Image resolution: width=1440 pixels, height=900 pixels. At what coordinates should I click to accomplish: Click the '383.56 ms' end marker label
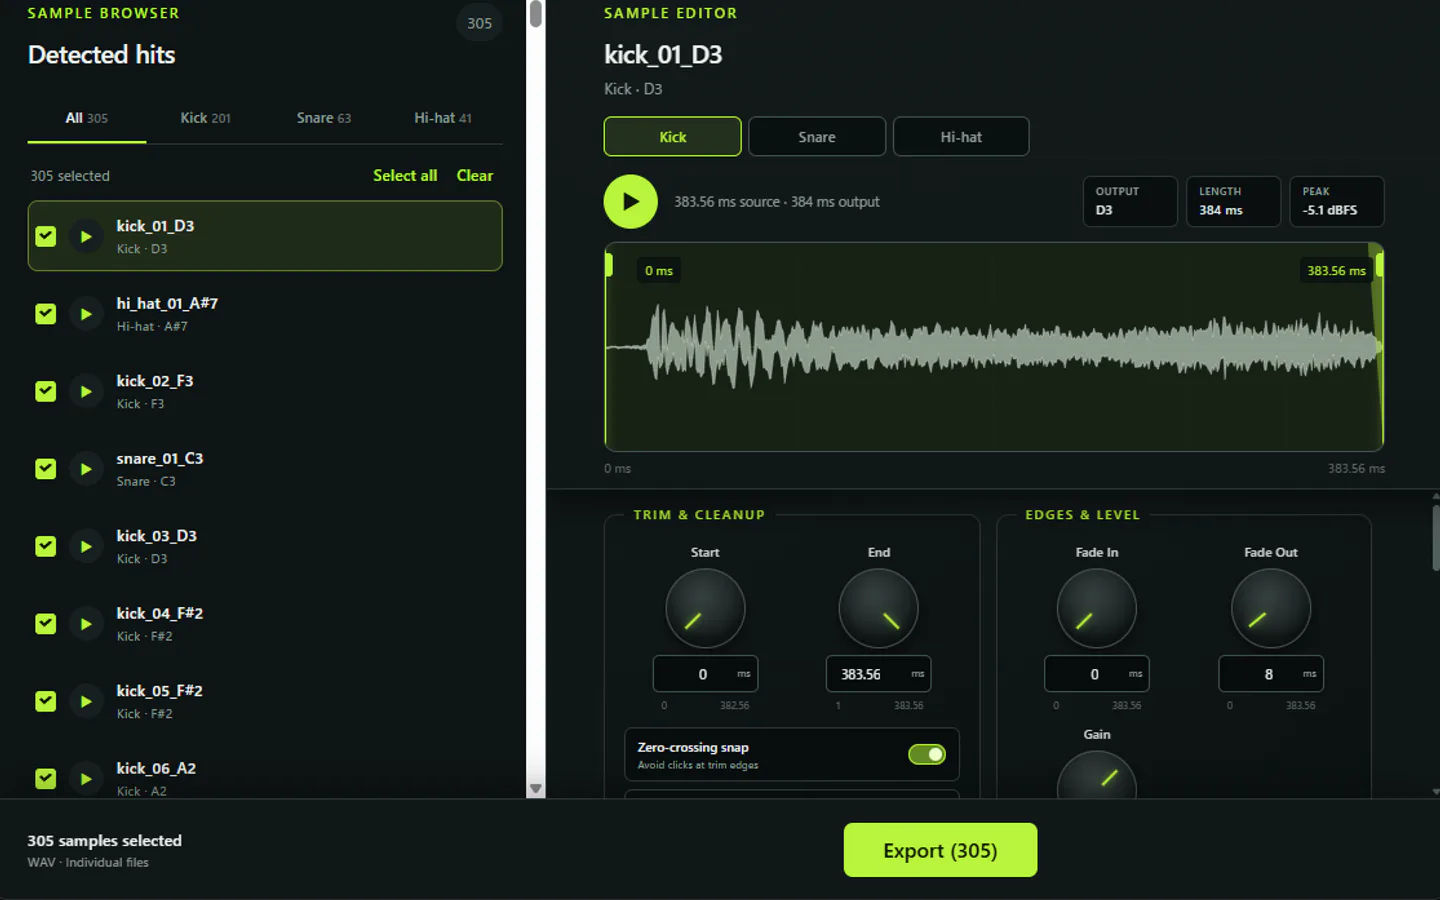tap(1336, 271)
